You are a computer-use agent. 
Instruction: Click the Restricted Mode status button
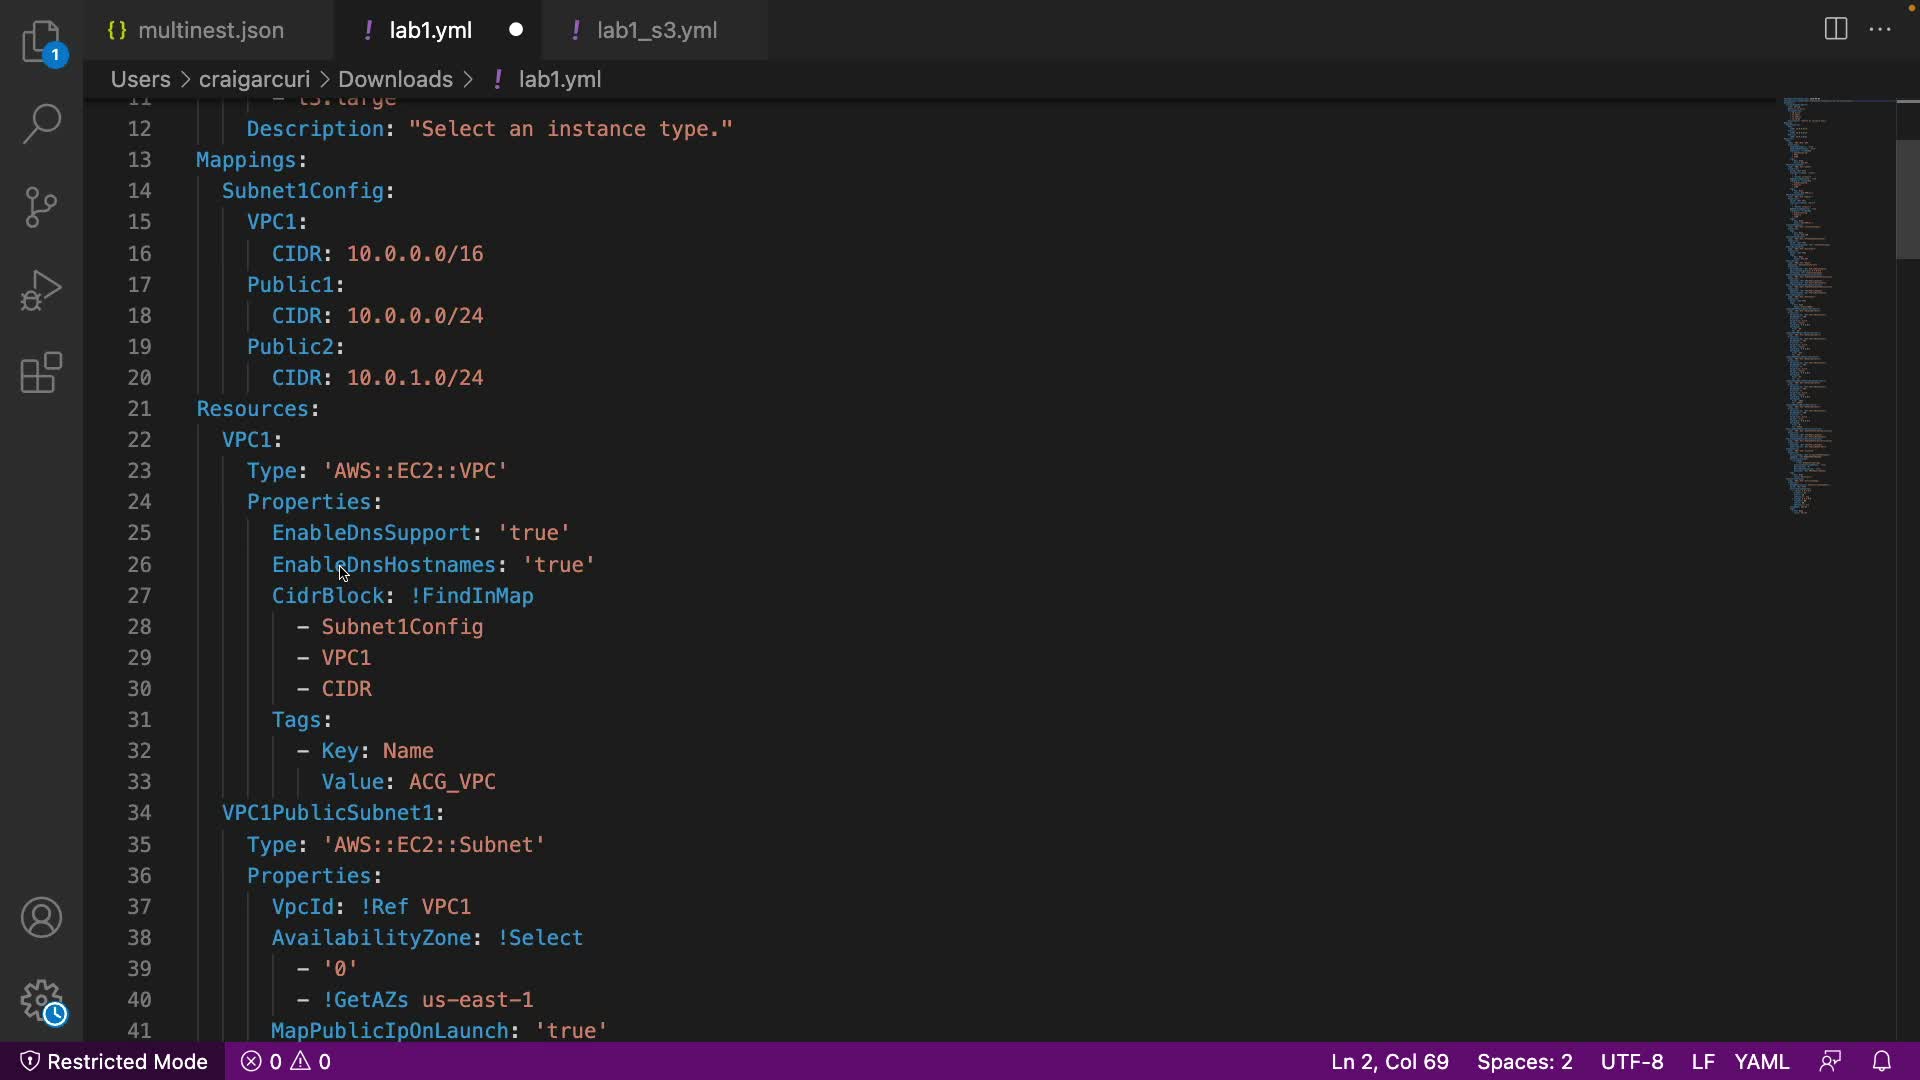(114, 1061)
